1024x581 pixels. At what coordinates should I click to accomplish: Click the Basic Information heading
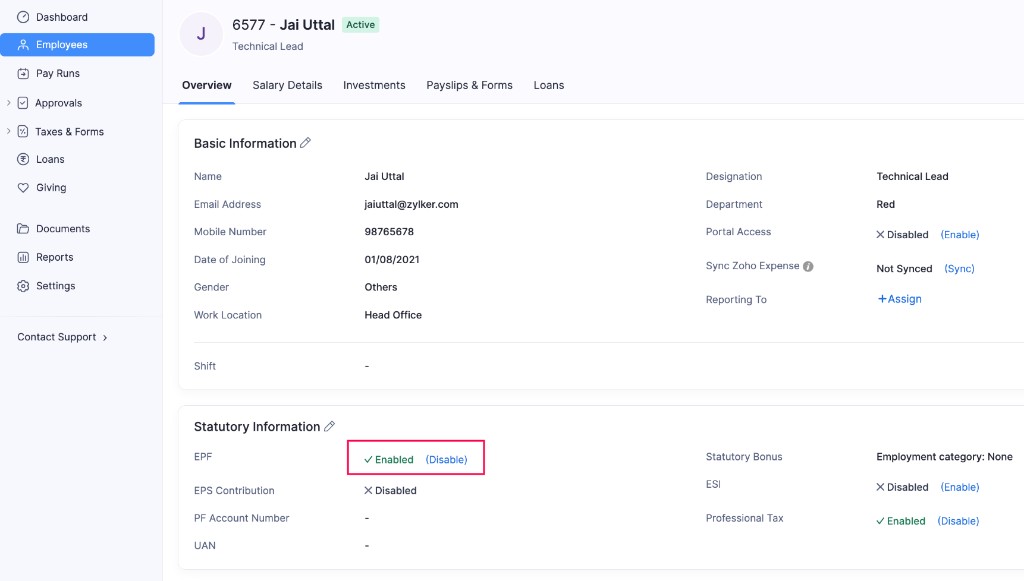coord(245,143)
